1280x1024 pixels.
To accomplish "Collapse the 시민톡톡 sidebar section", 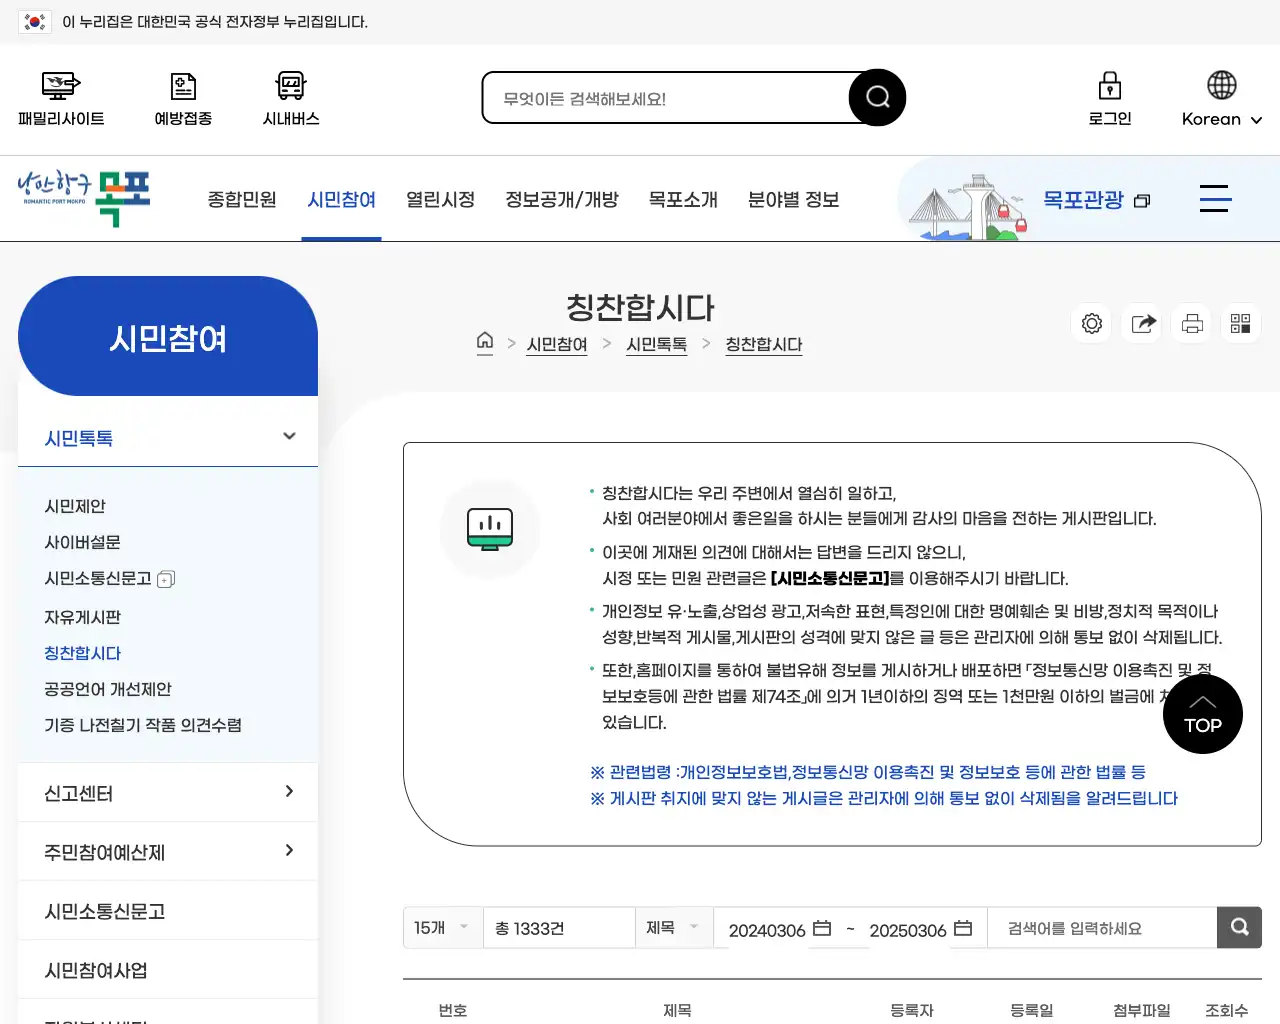I will 289,437.
